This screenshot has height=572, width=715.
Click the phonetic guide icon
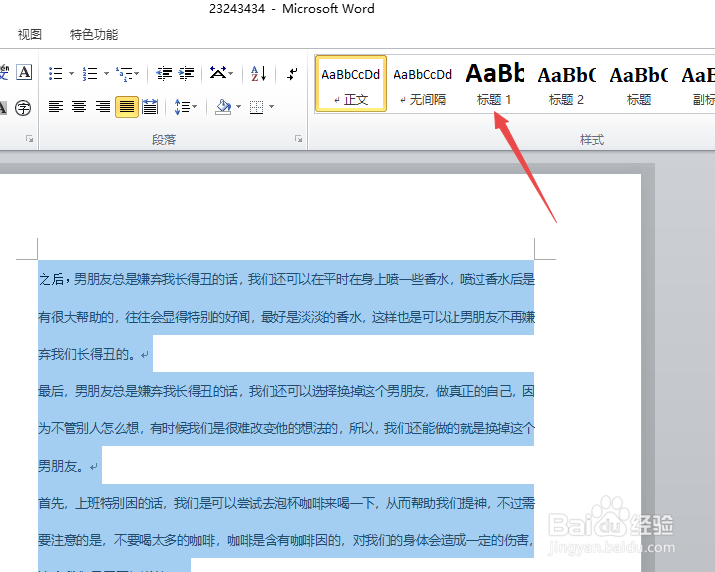tap(4, 72)
